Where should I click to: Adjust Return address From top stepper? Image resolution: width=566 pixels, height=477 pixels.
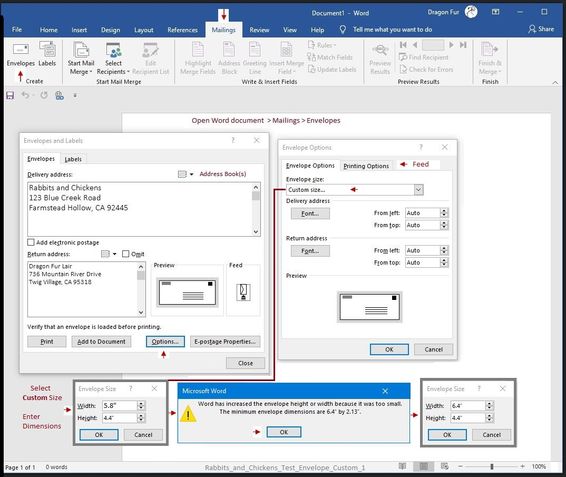click(x=444, y=263)
